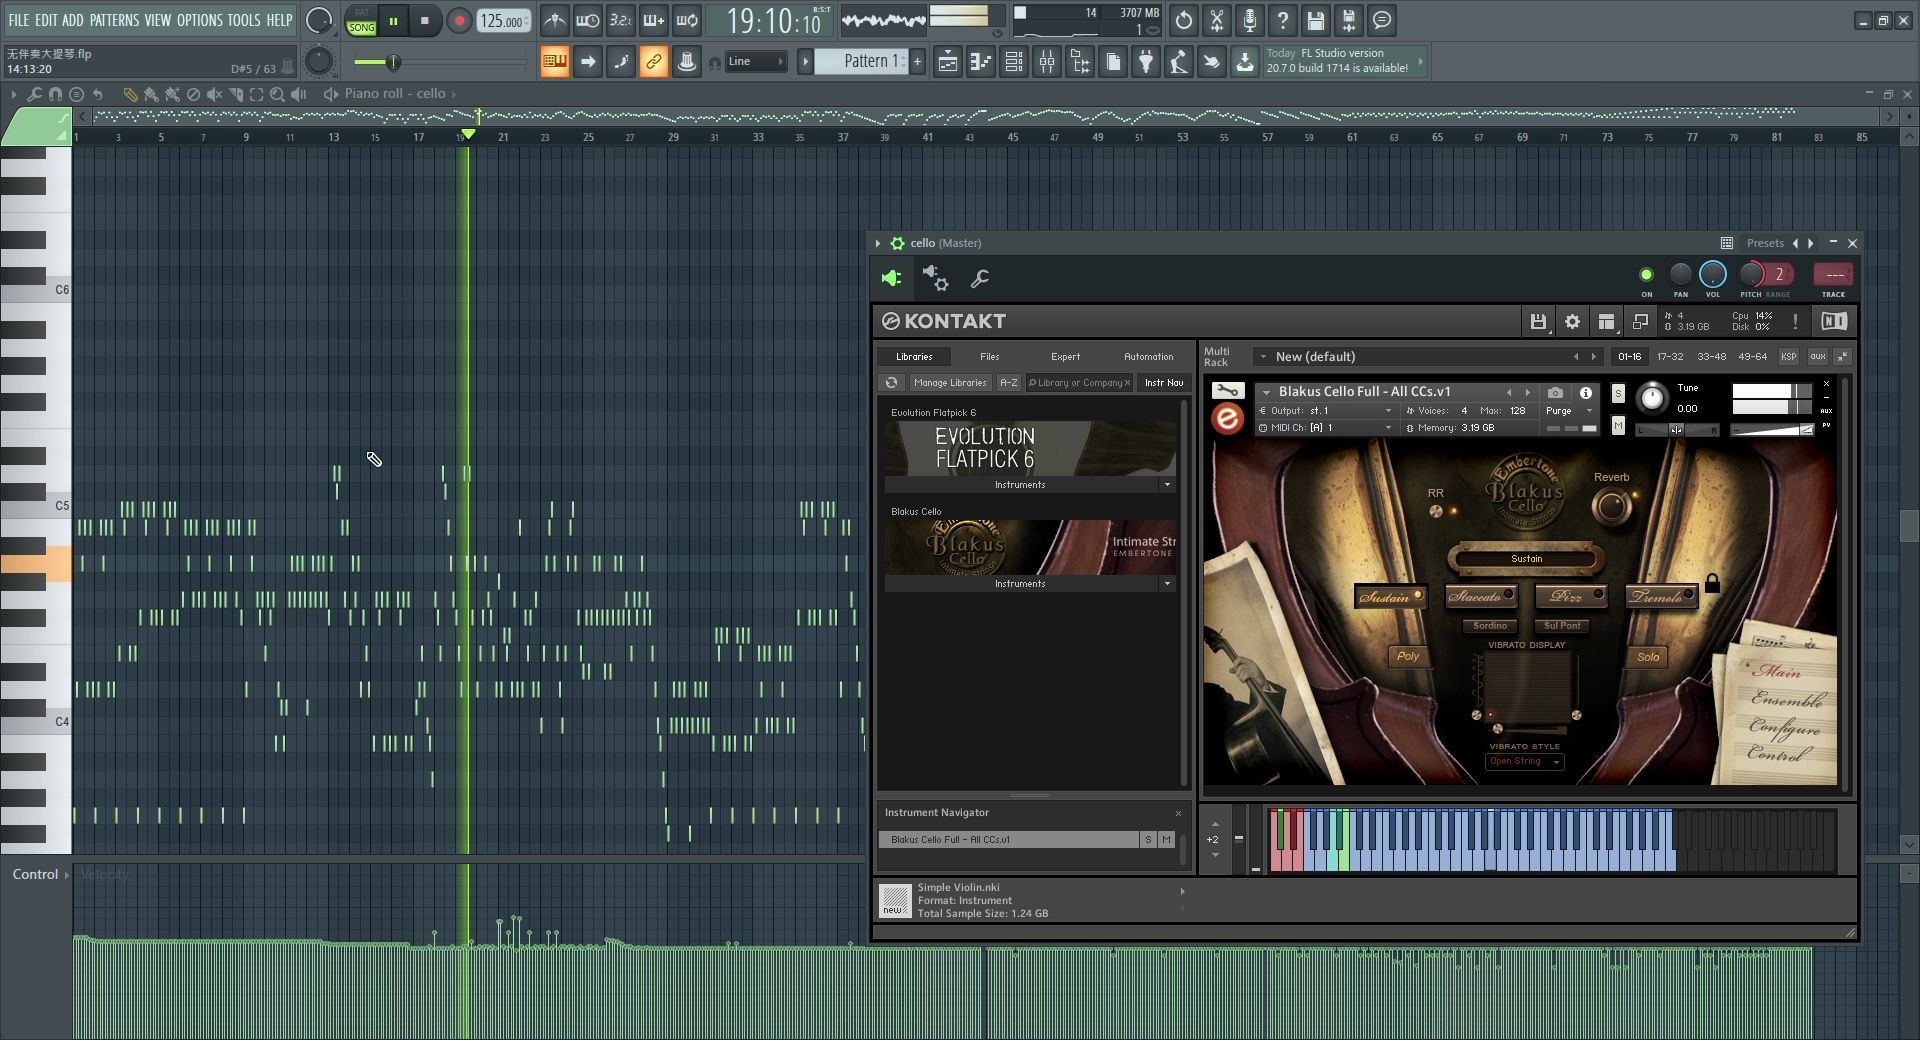This screenshot has width=1920, height=1040.
Task: Enable the Sordino switch
Action: coord(1490,626)
